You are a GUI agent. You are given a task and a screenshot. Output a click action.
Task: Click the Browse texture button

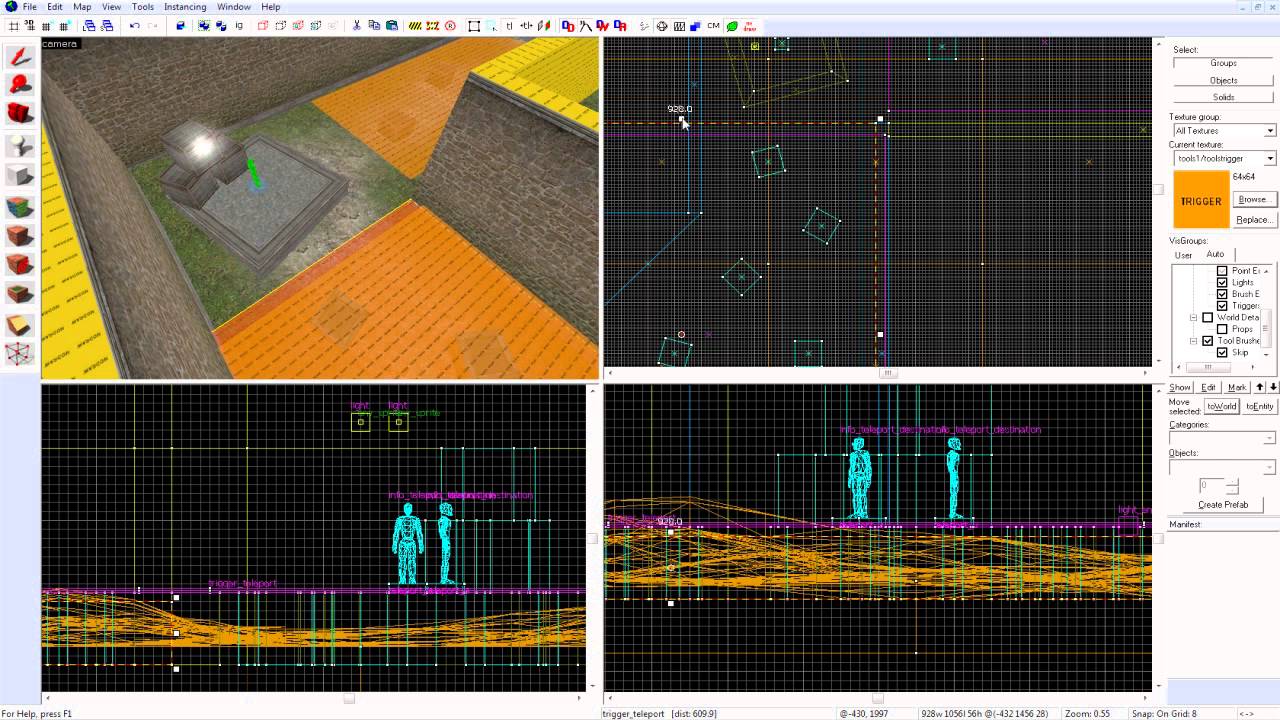pos(1253,199)
